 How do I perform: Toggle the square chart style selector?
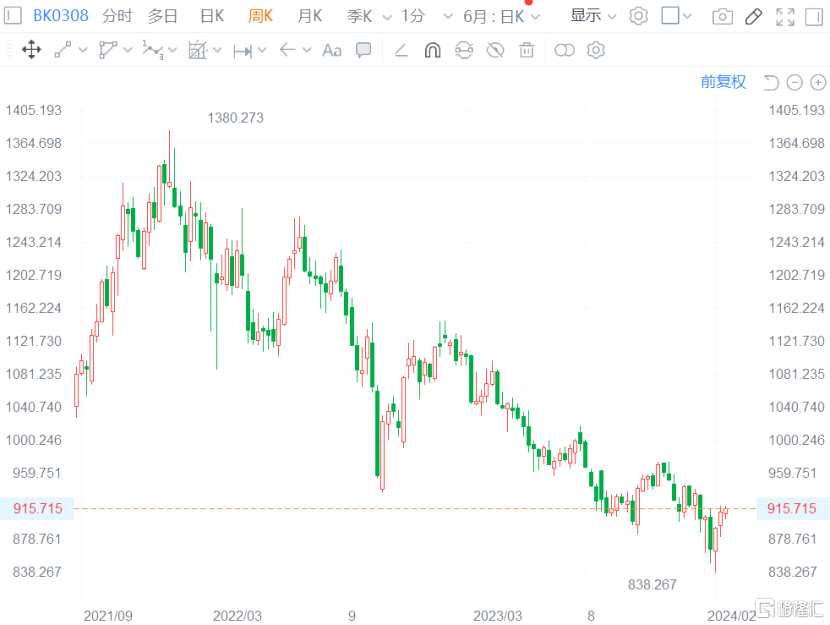pyautogui.click(x=672, y=17)
